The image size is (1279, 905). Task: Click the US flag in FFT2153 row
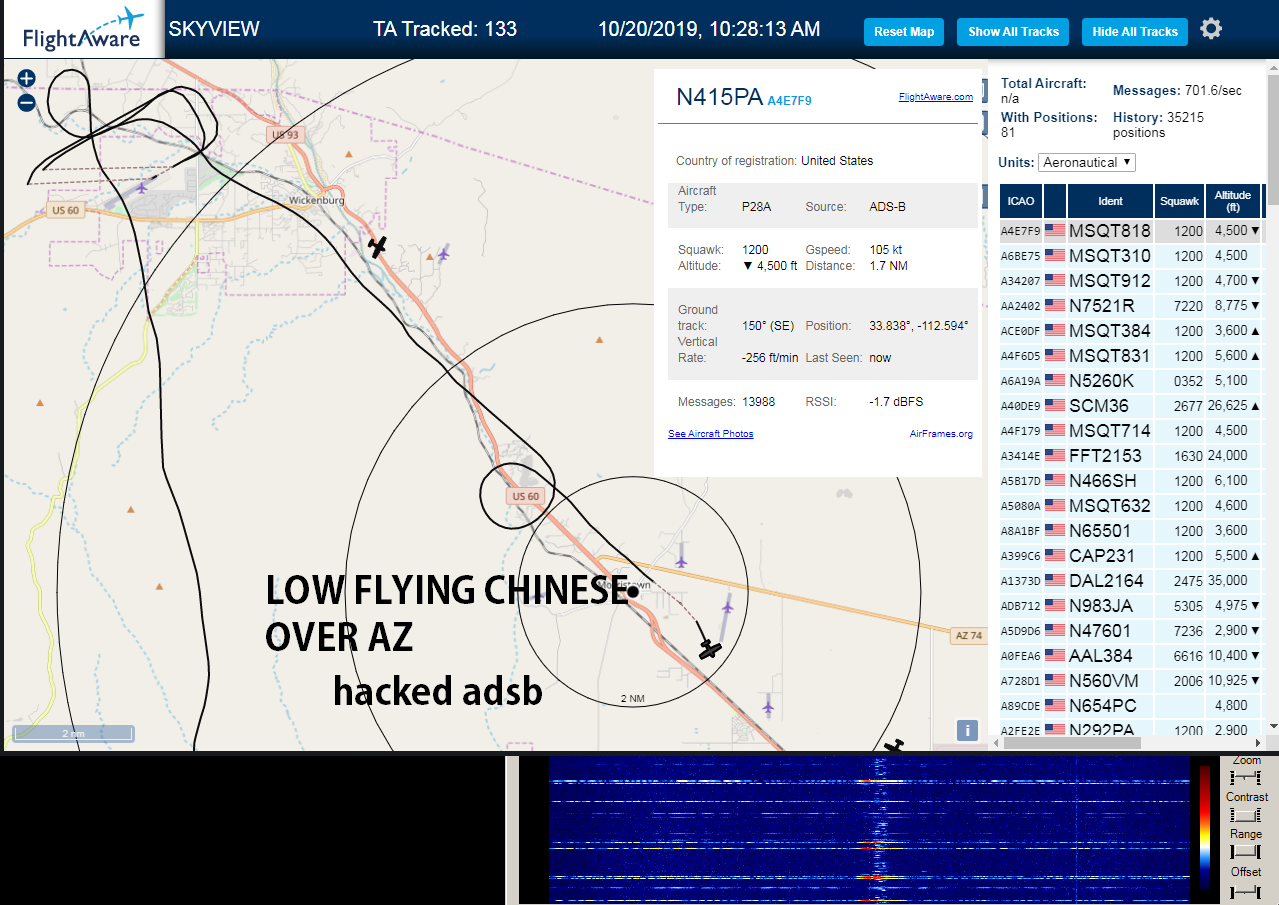[1055, 455]
